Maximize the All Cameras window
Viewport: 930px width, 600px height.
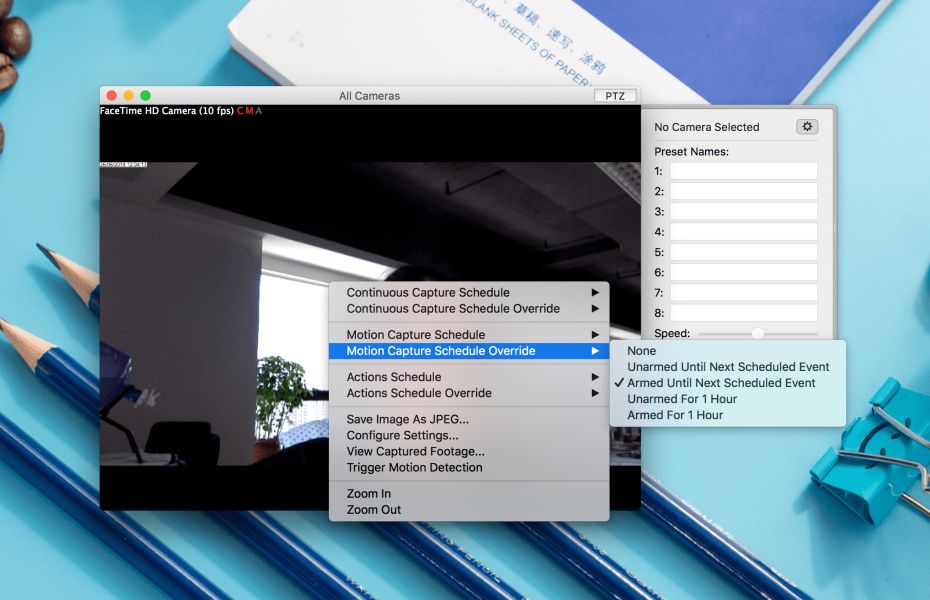(145, 95)
